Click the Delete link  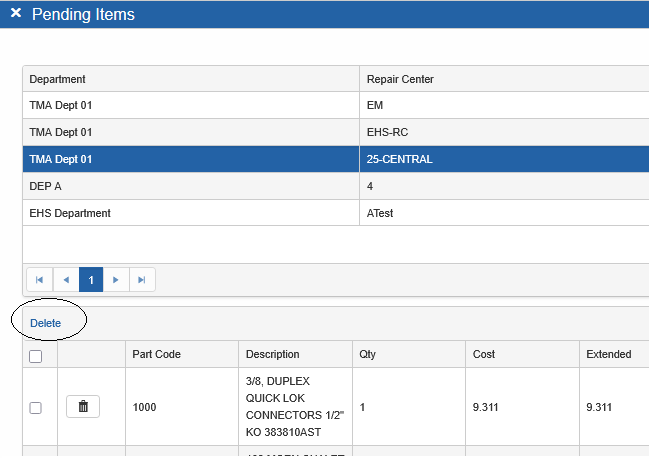[45, 323]
